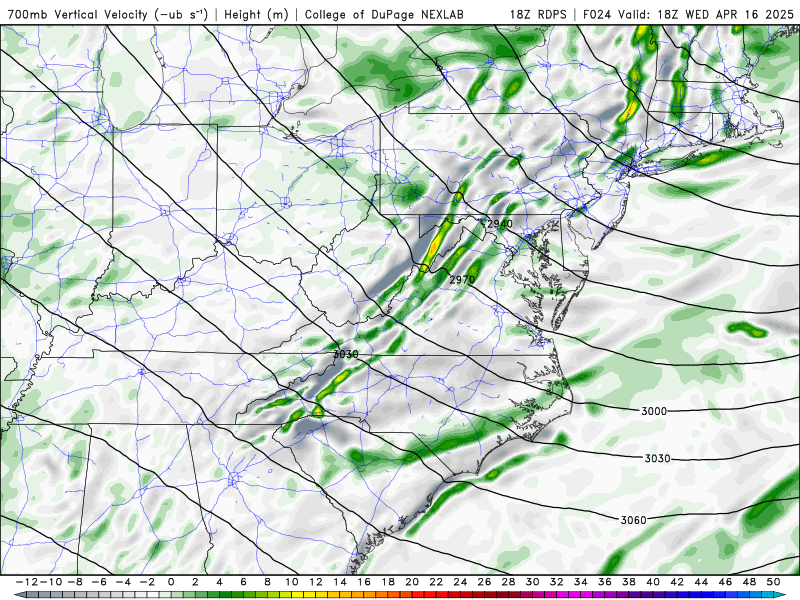Click the 26 value on the color scale
This screenshot has width=800, height=600.
484,582
